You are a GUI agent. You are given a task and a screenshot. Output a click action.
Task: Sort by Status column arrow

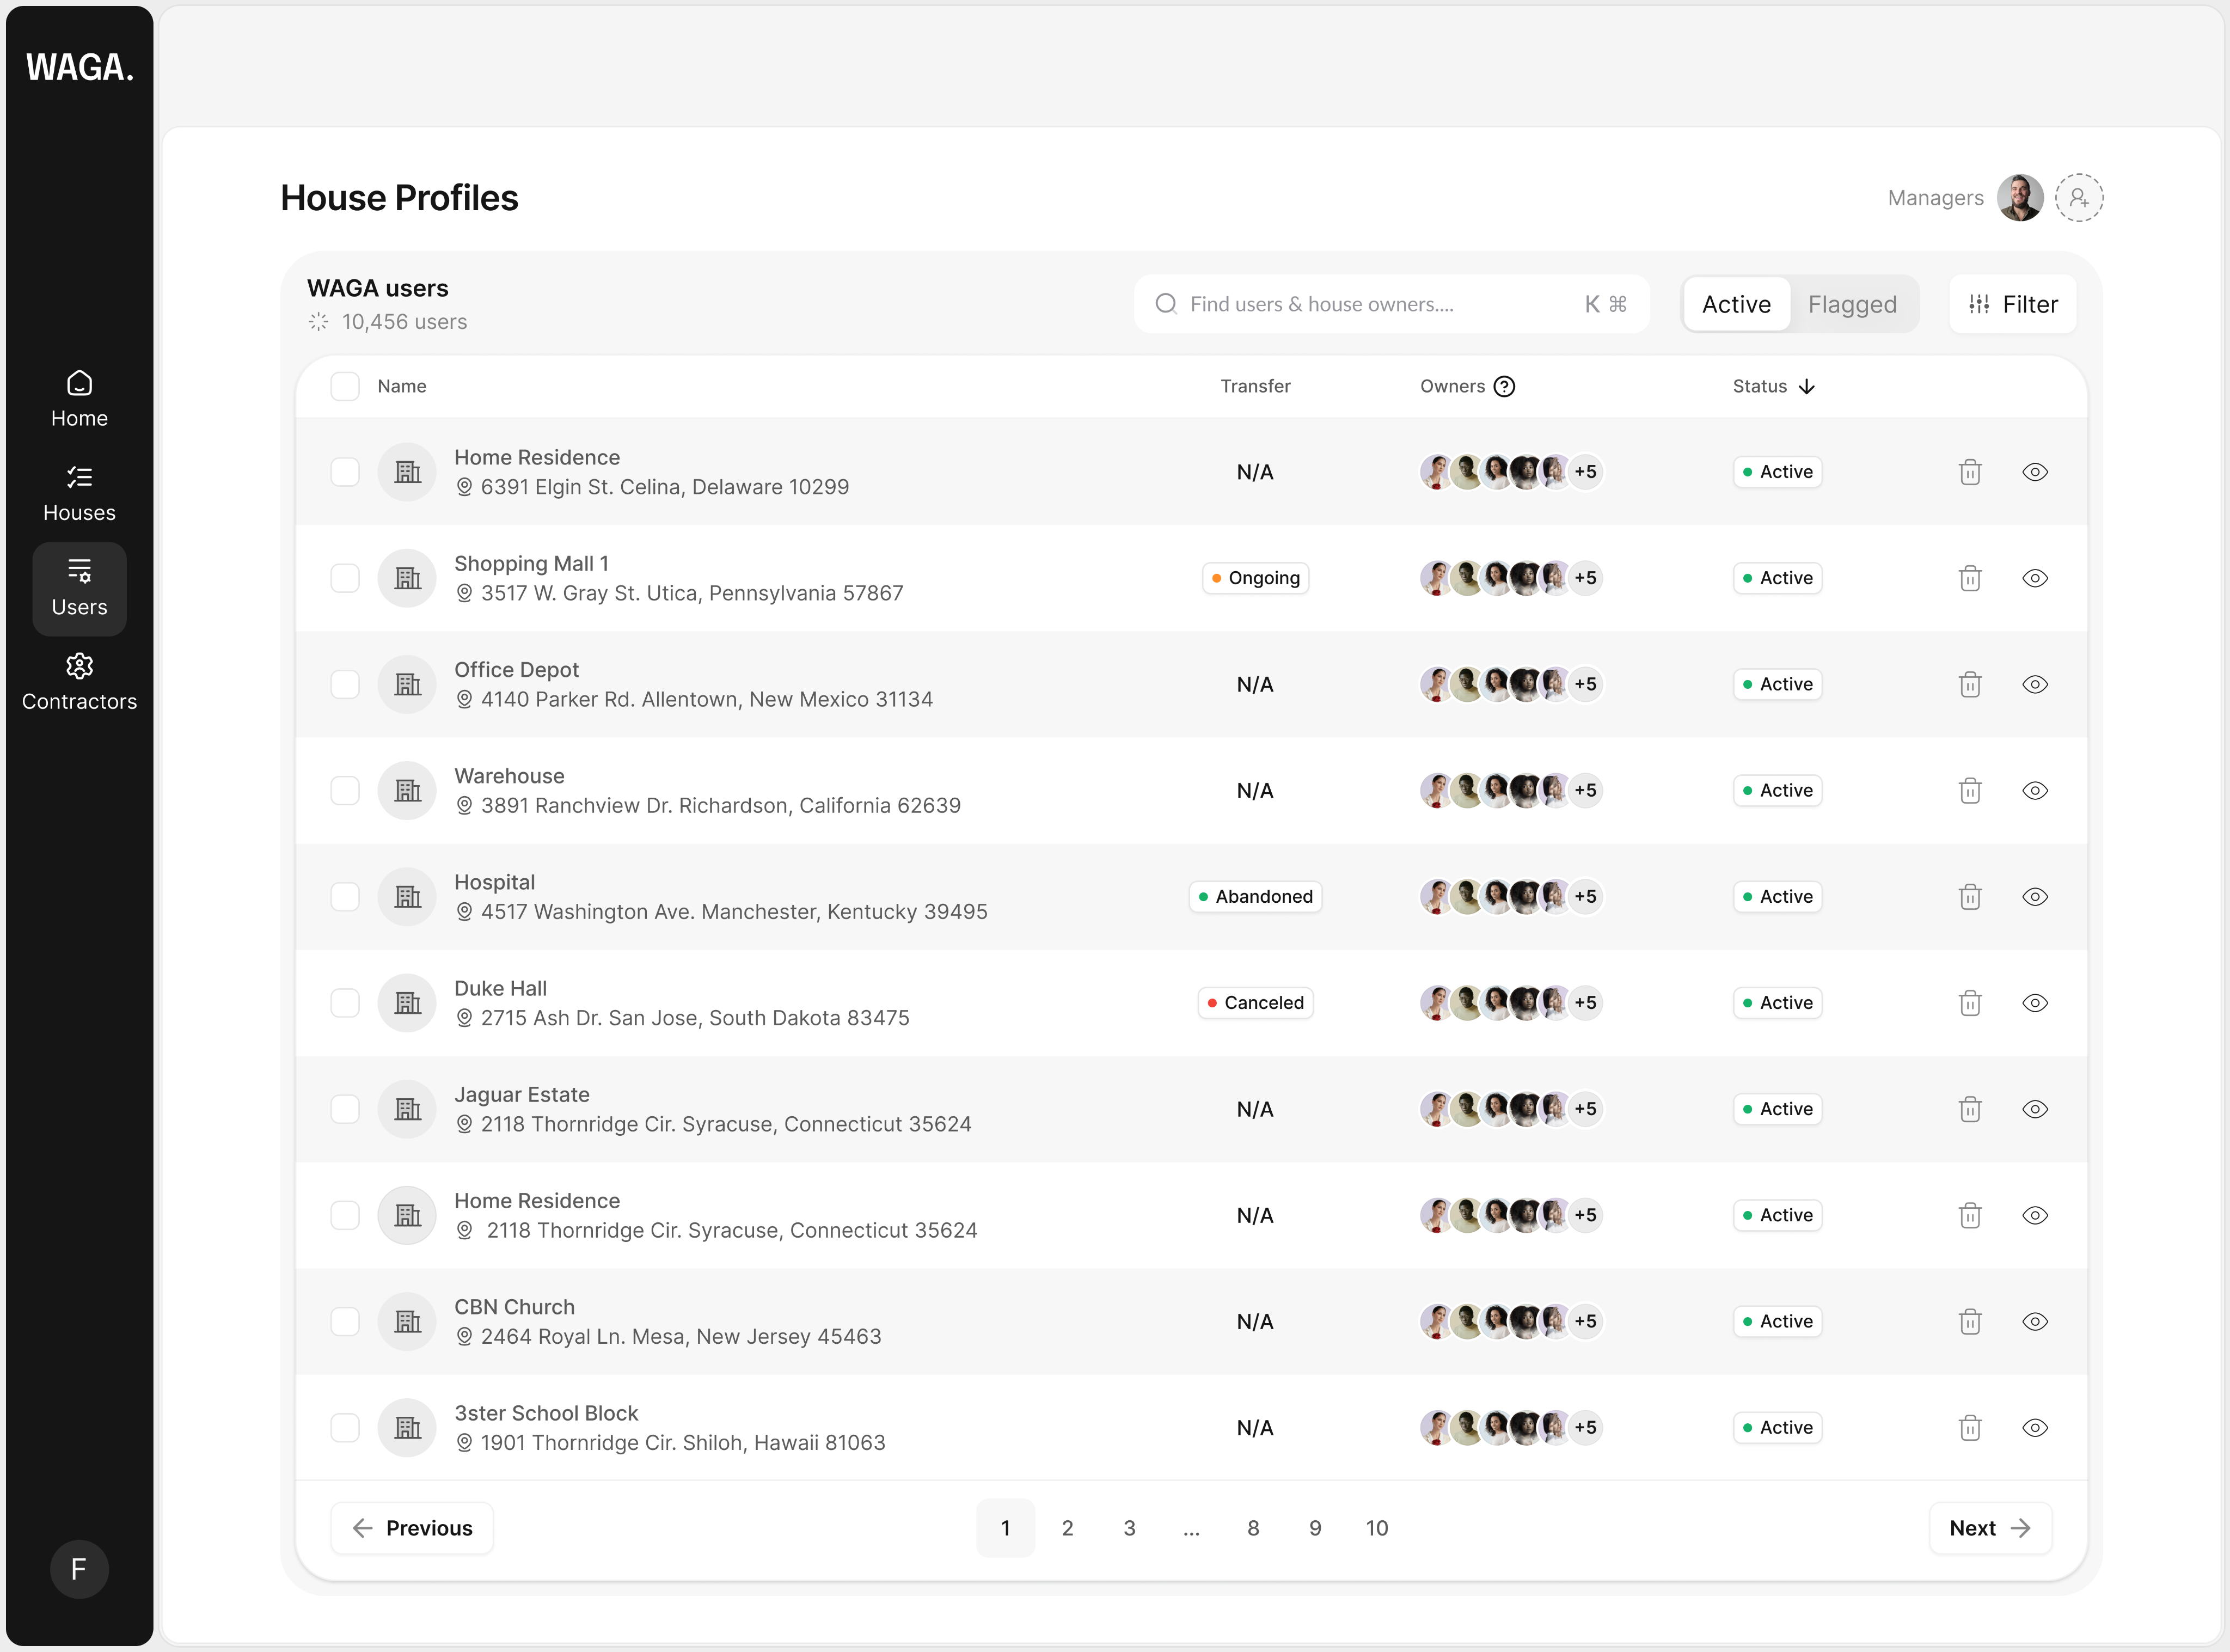[x=1806, y=387]
